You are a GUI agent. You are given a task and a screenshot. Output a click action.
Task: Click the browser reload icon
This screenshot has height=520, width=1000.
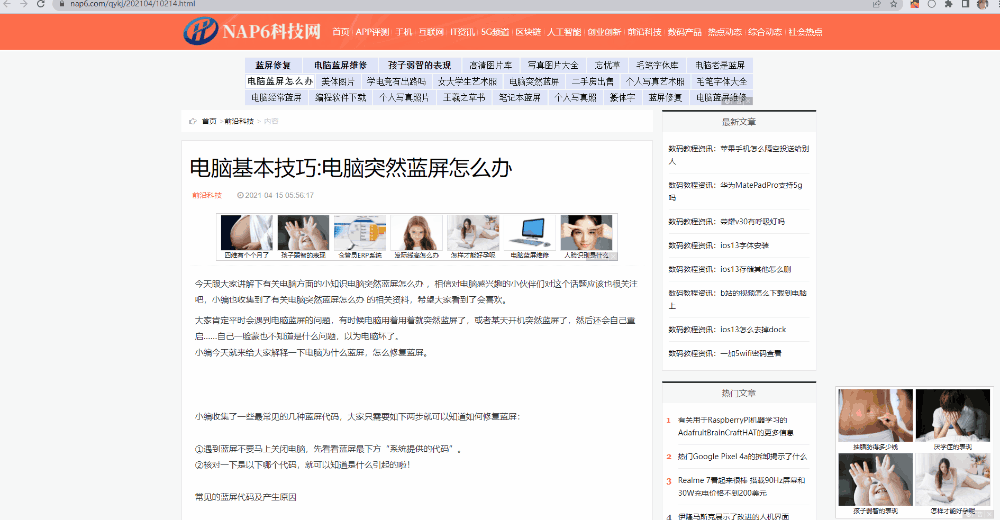point(41,4)
